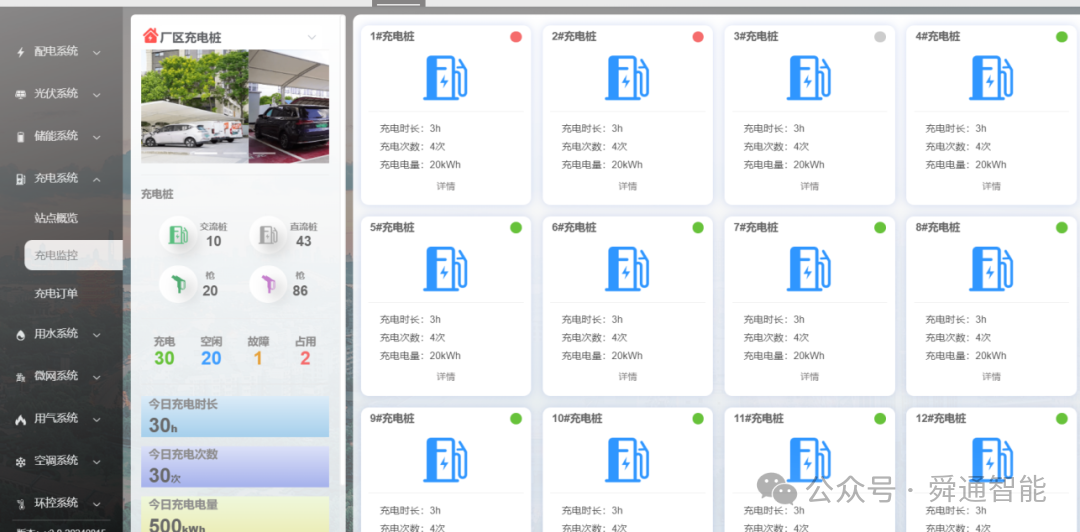Click the battery icon for 储能系统
1080x532 pixels.
point(21,136)
